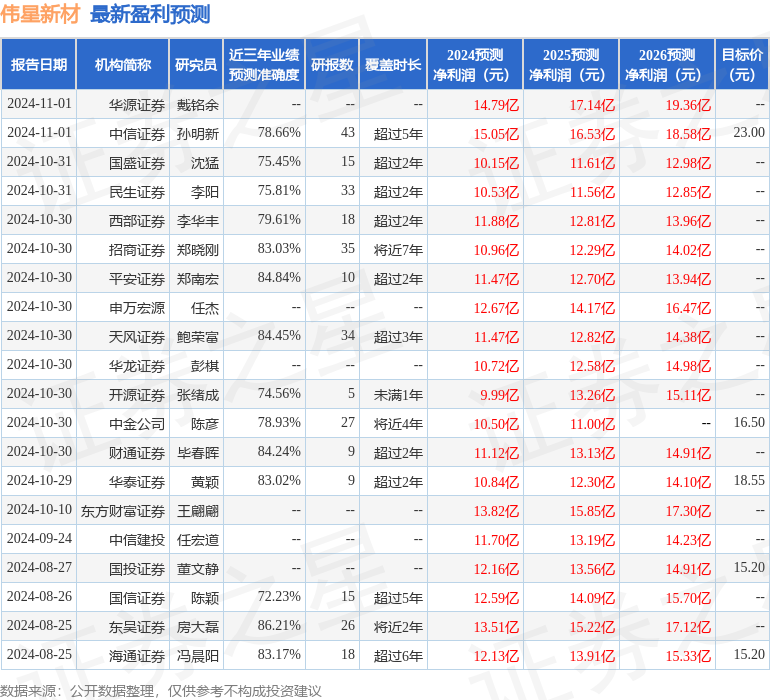The height and width of the screenshot is (700, 770).
Task: Click the 2024-10-29 report date
Action: (39, 480)
